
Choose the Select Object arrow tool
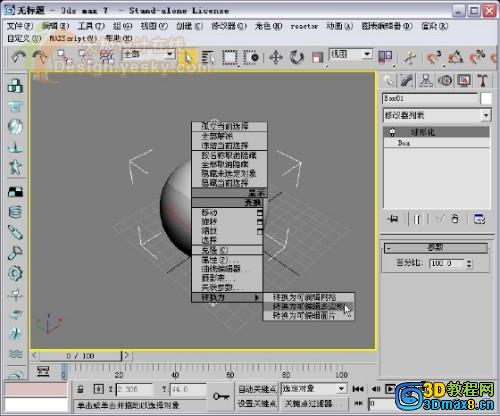click(188, 57)
